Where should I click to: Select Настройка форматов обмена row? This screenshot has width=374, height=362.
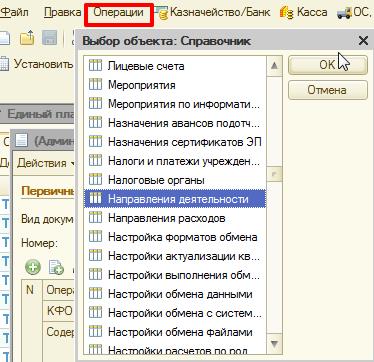point(175,237)
